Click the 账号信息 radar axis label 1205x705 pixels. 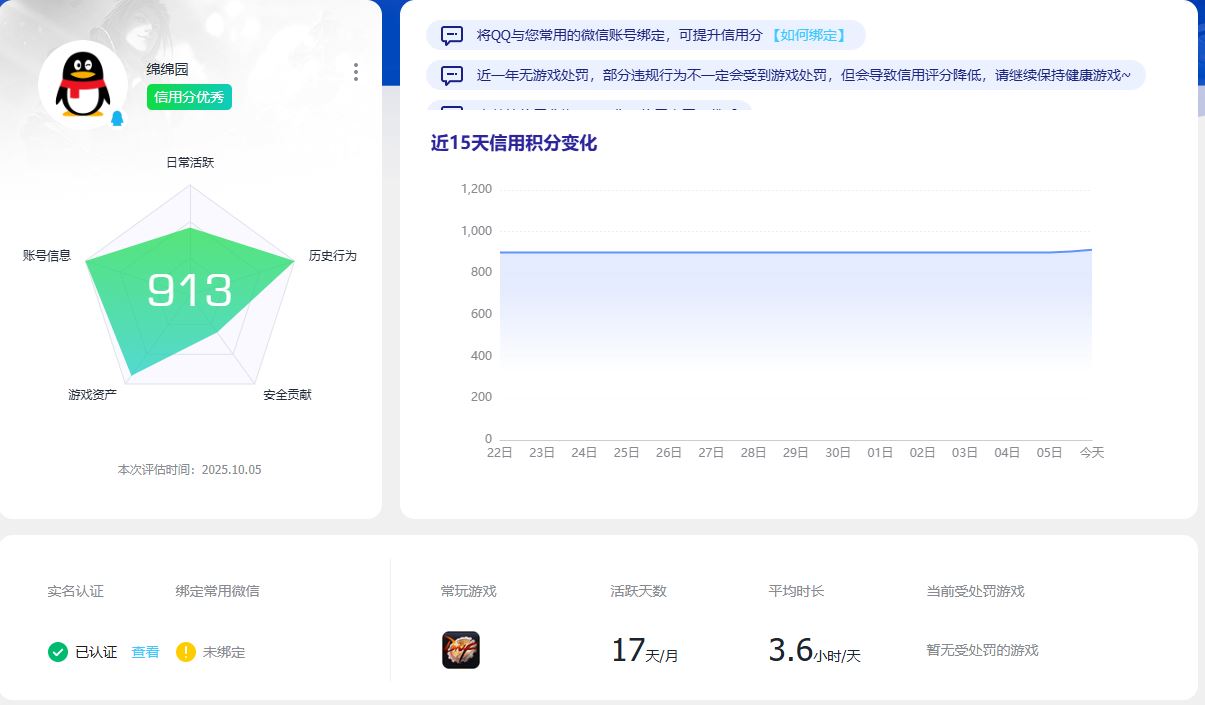47,256
